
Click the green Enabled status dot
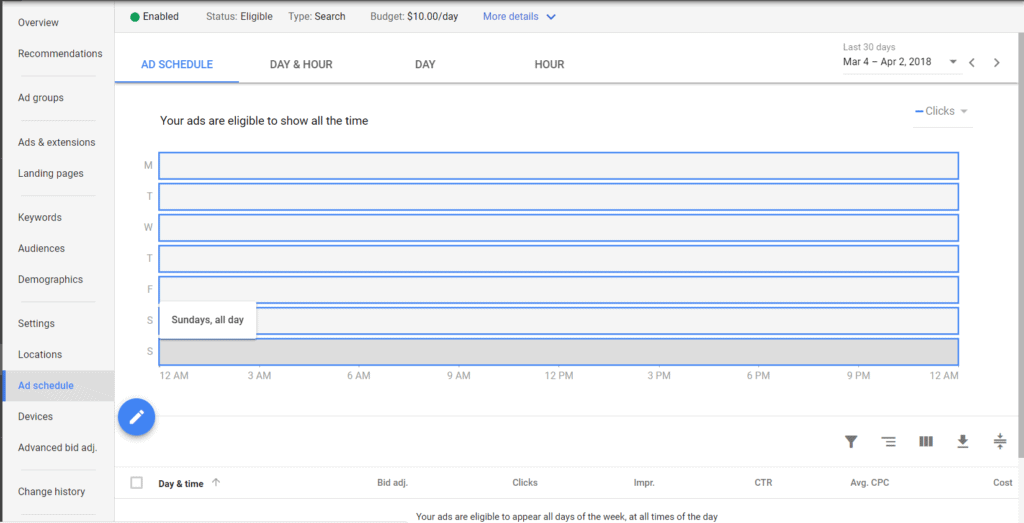(x=135, y=17)
